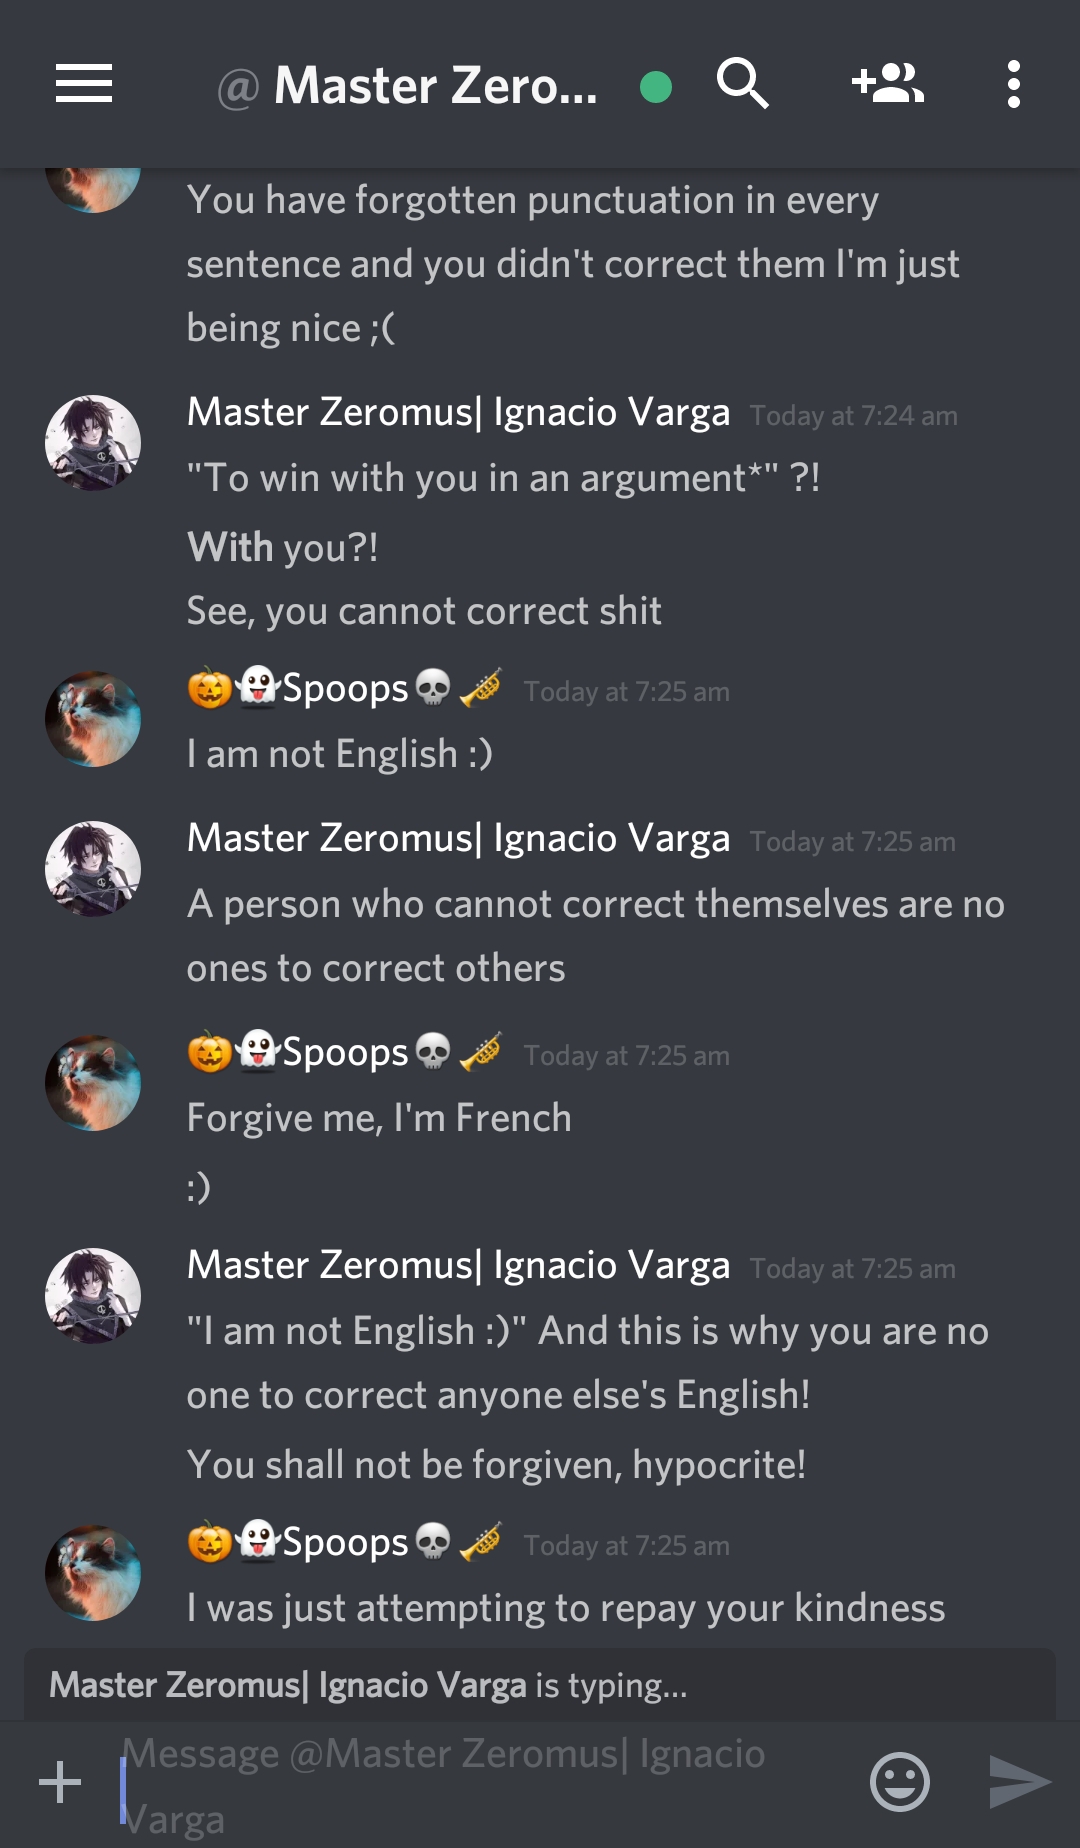Open the Master Zero... channel title
The width and height of the screenshot is (1080, 1848).
click(434, 86)
